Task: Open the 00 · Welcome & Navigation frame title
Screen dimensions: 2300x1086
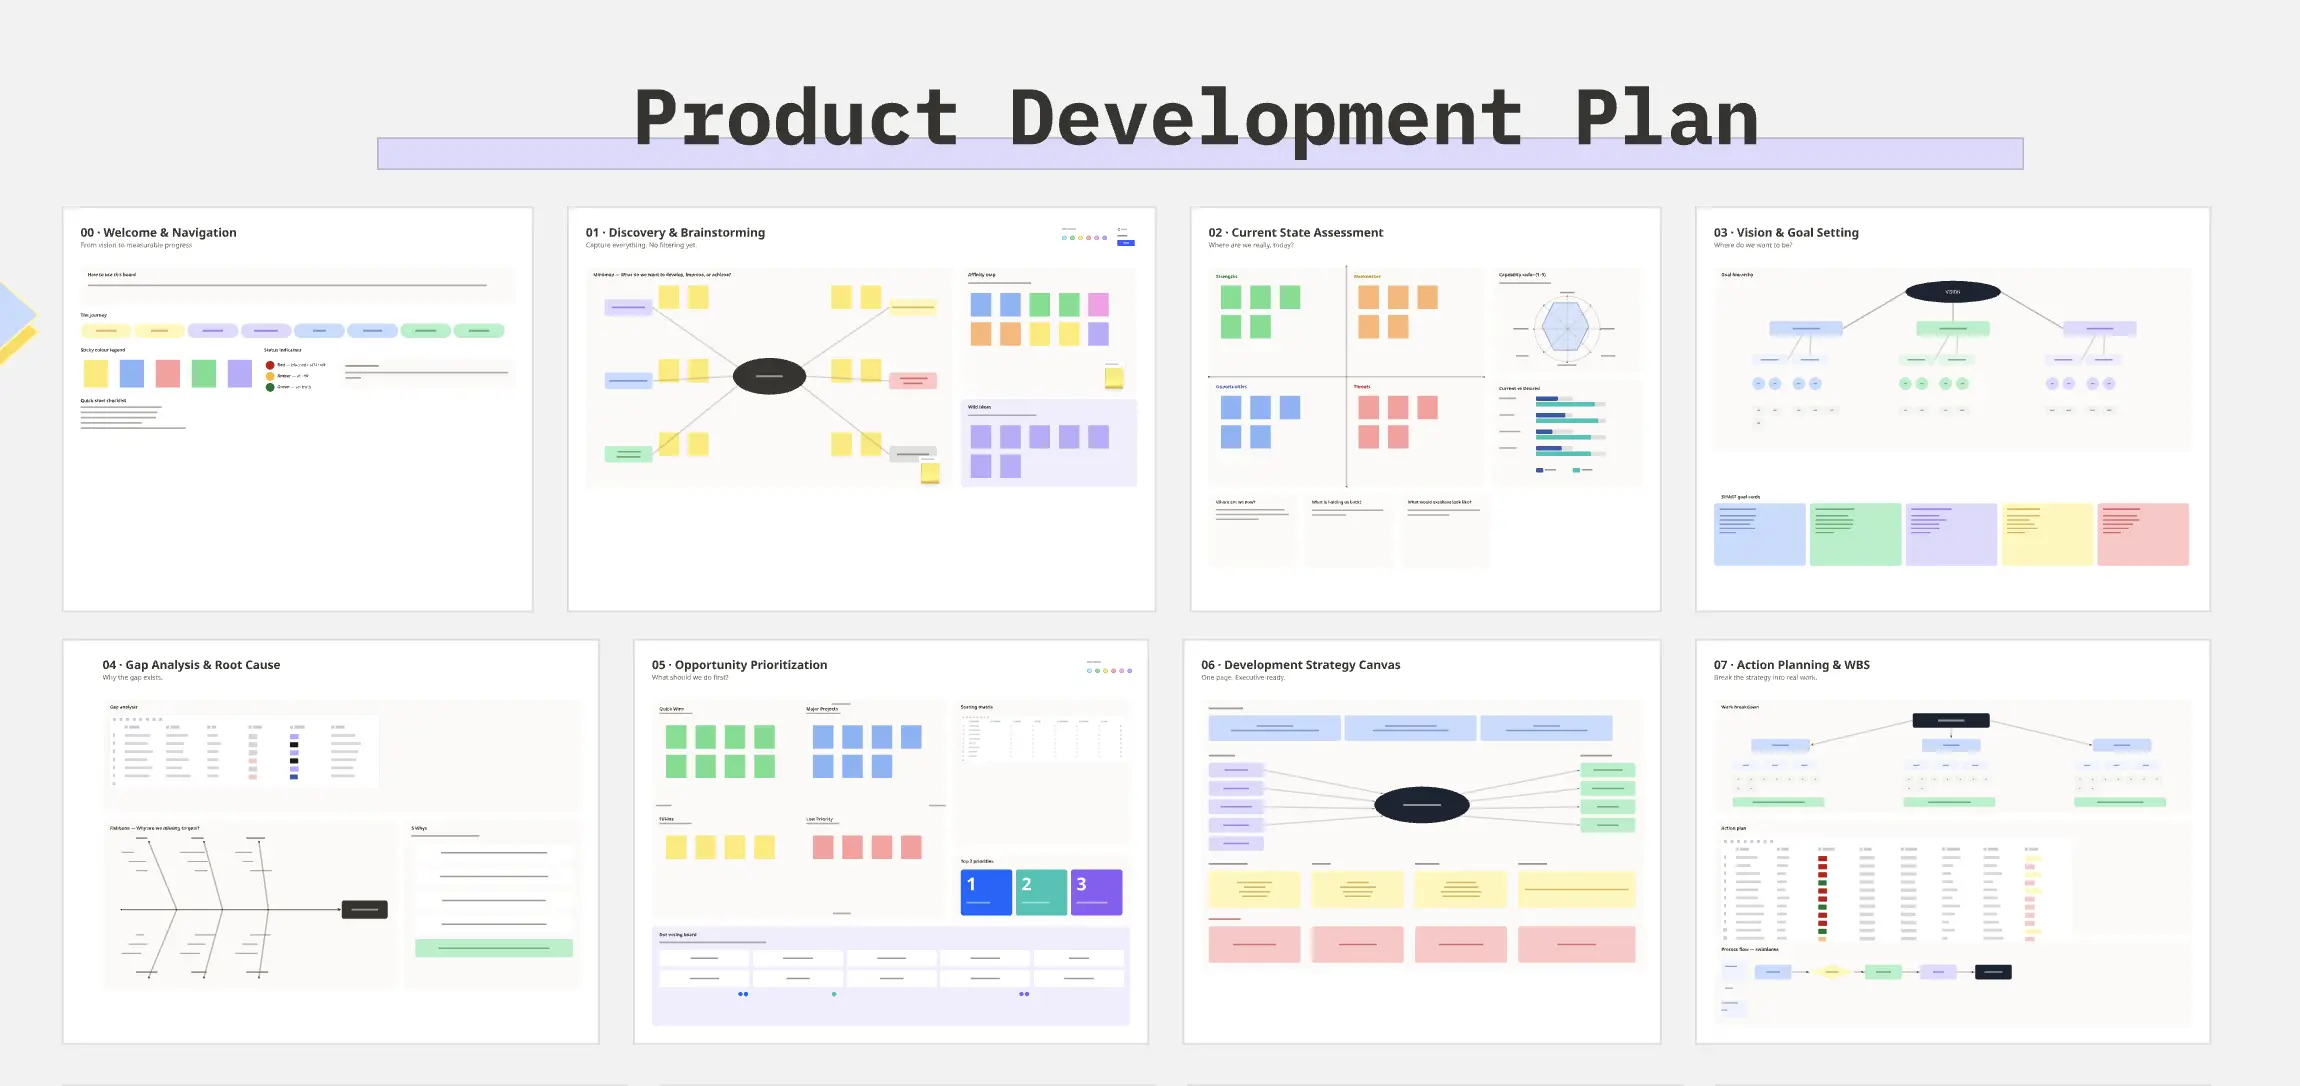Action: (158, 232)
